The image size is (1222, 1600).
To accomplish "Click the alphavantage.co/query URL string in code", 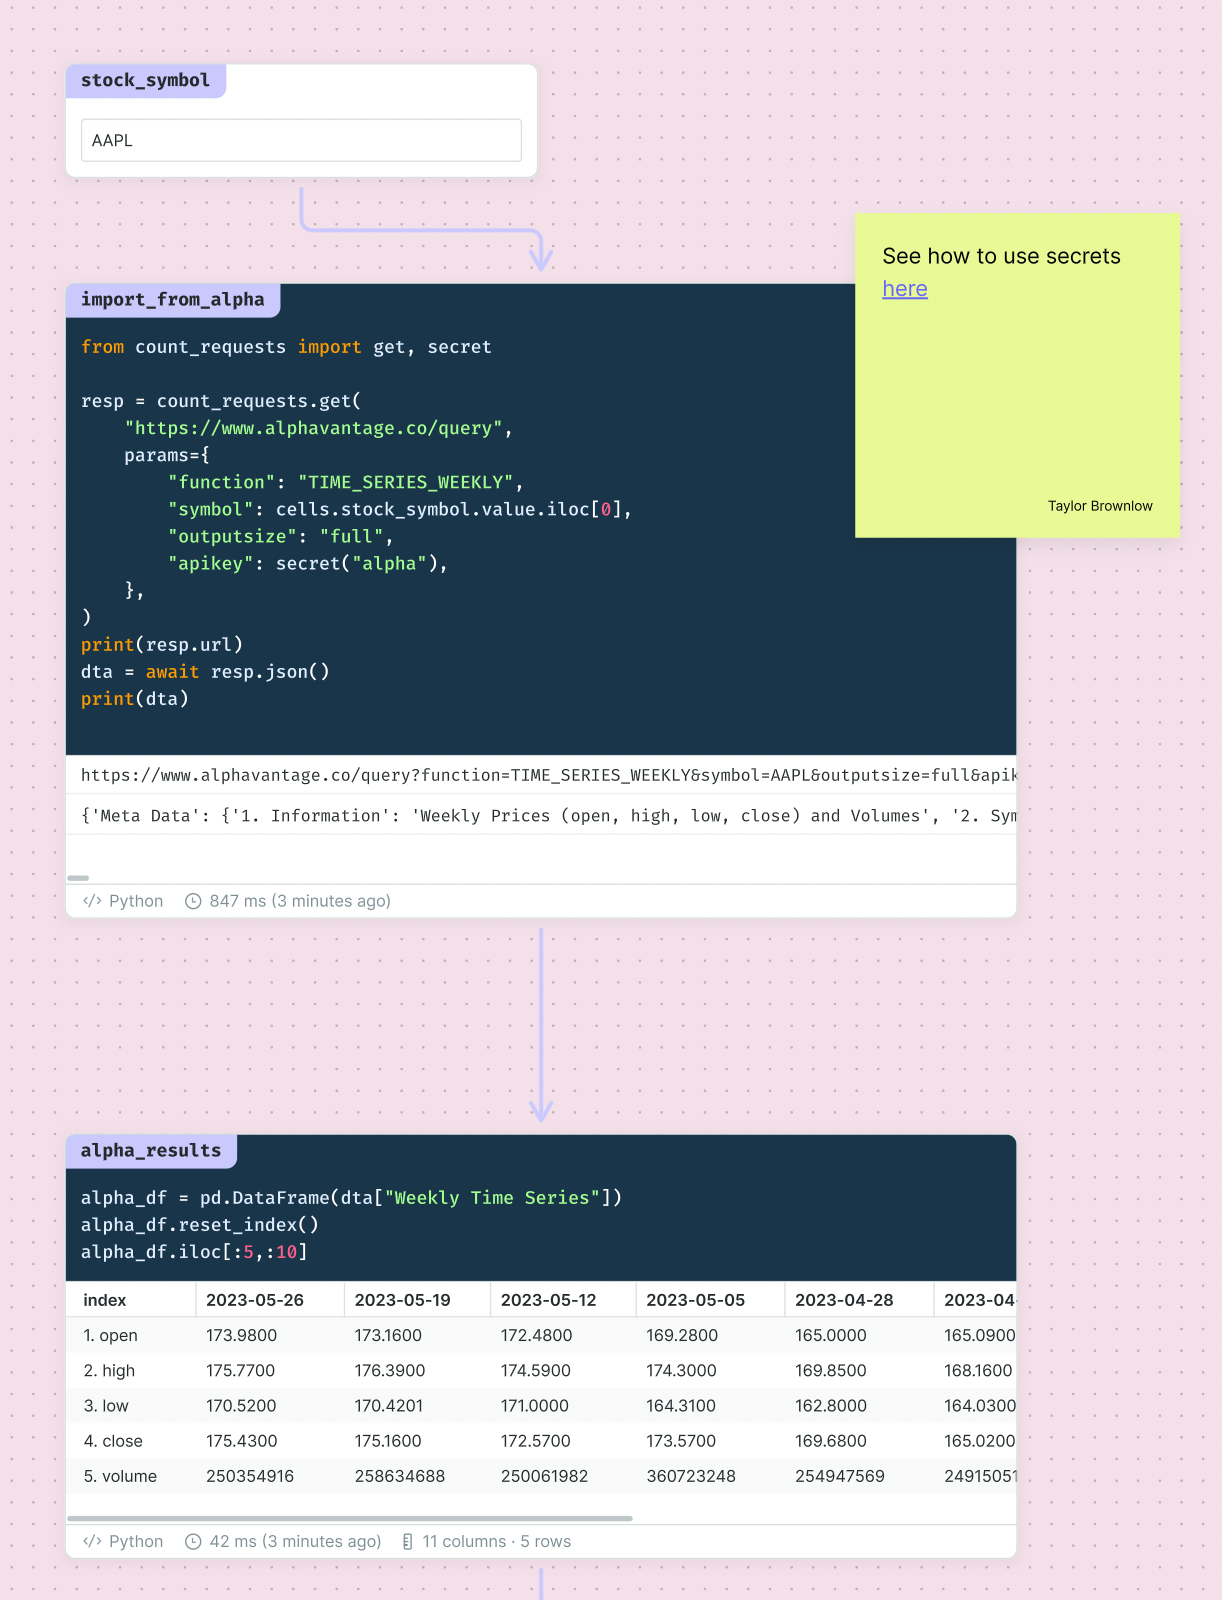I will [314, 428].
